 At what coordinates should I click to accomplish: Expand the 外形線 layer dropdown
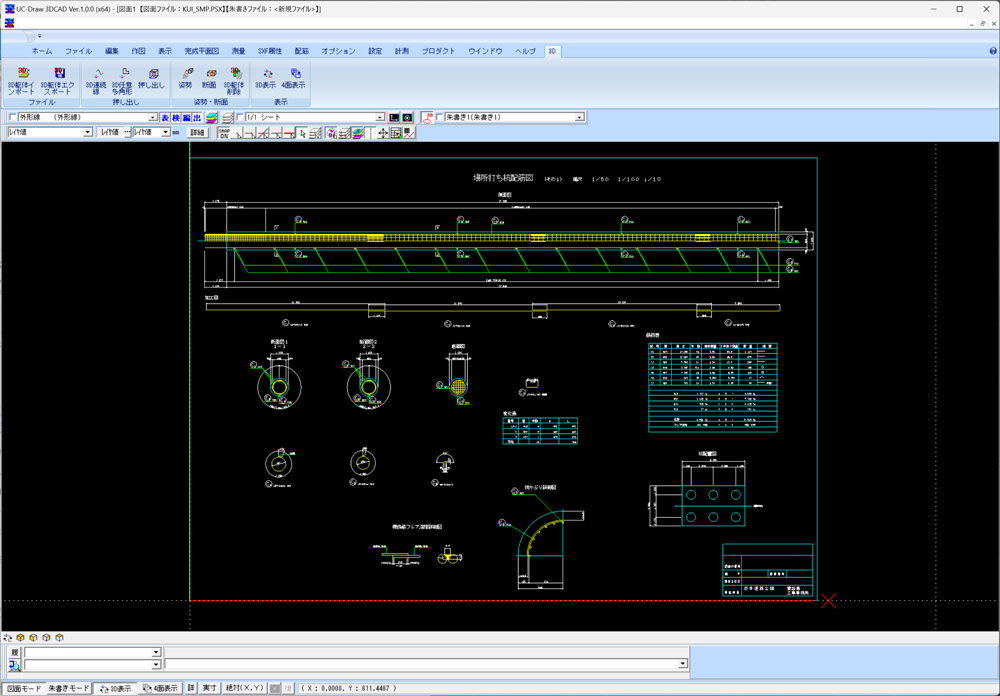154,117
